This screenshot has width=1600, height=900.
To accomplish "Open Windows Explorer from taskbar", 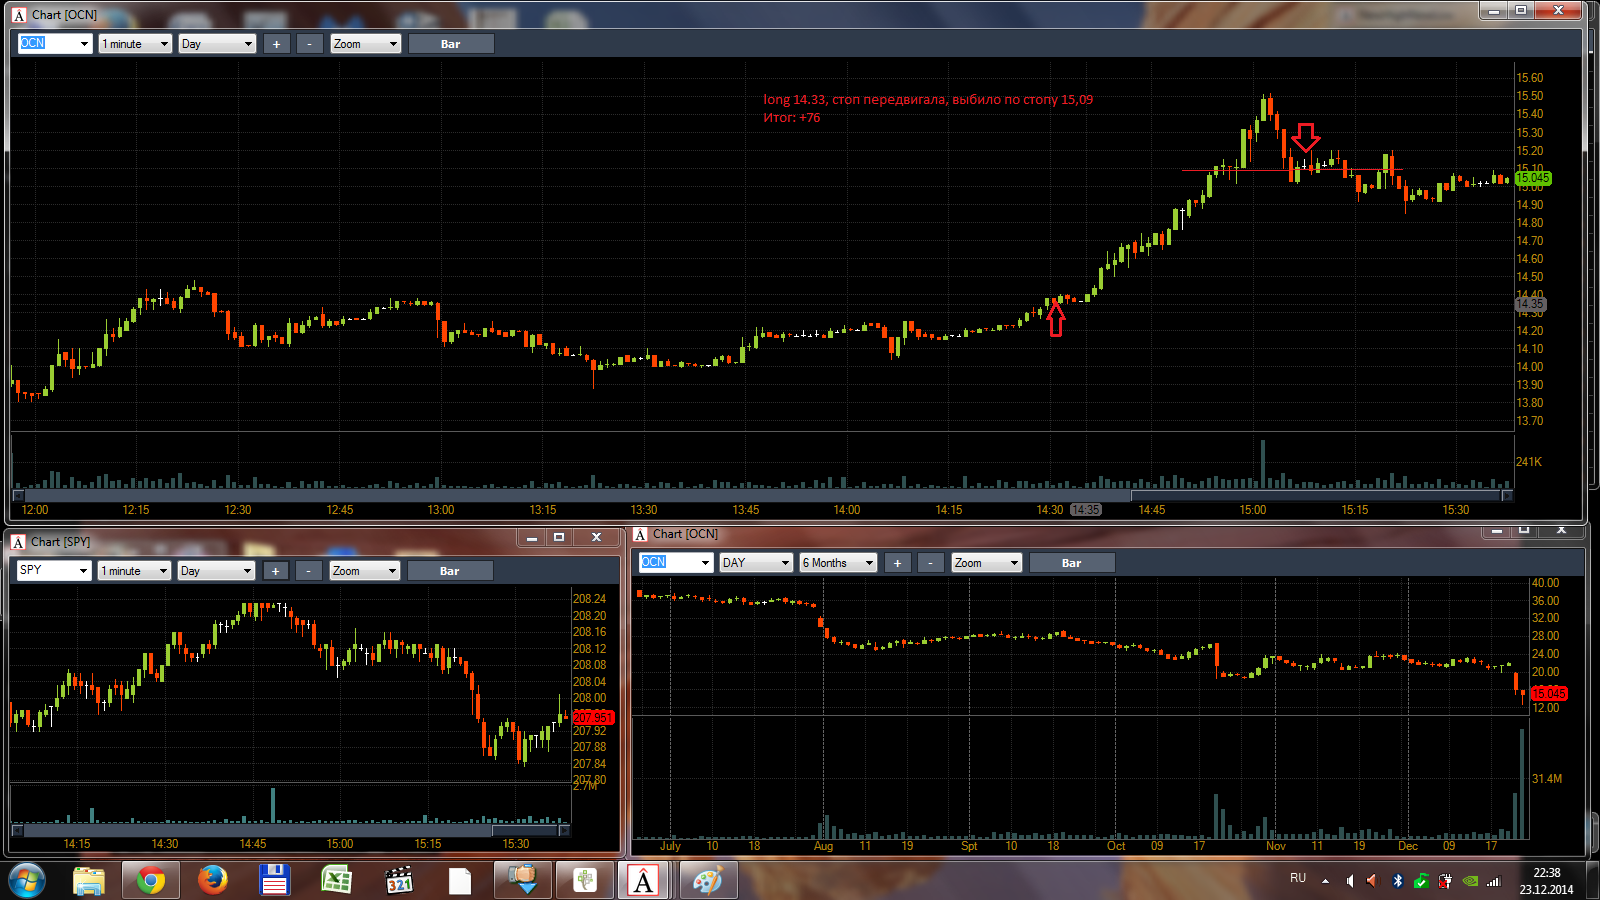I will (x=89, y=881).
